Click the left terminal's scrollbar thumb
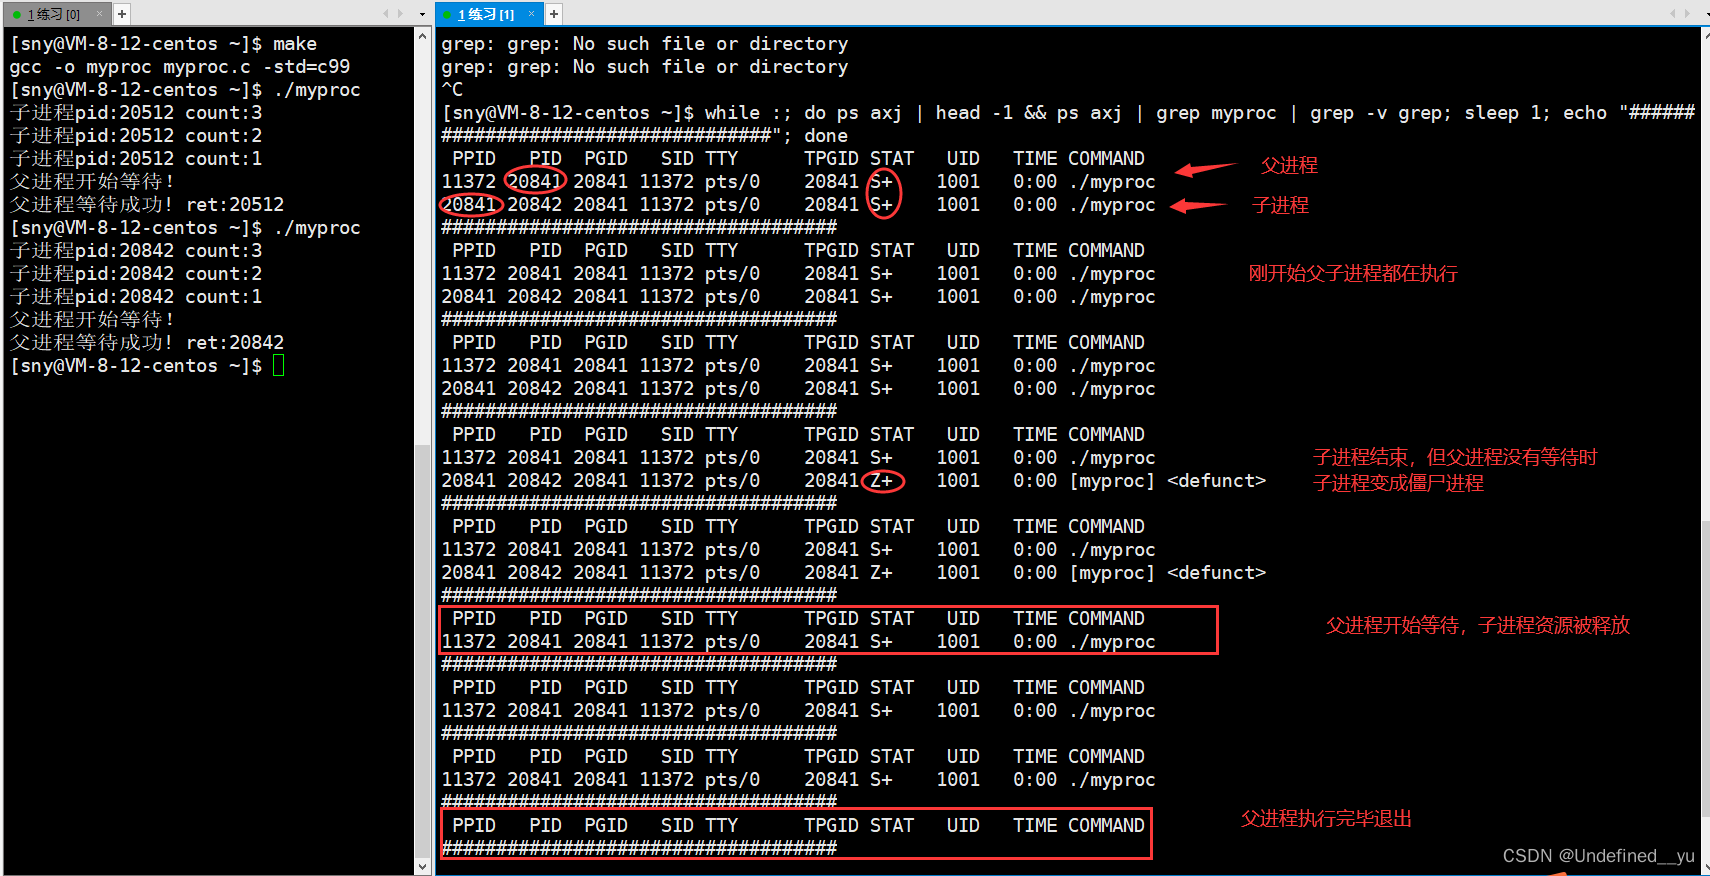The image size is (1710, 876). click(423, 650)
